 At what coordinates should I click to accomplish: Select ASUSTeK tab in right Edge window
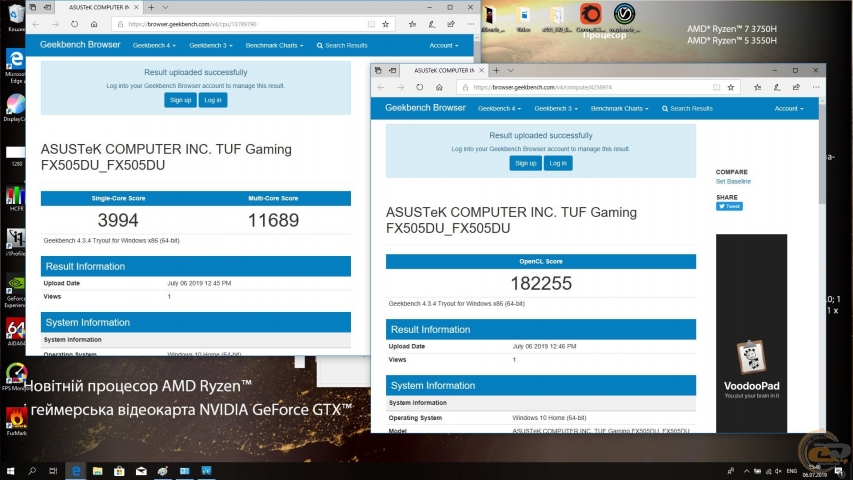click(x=443, y=71)
